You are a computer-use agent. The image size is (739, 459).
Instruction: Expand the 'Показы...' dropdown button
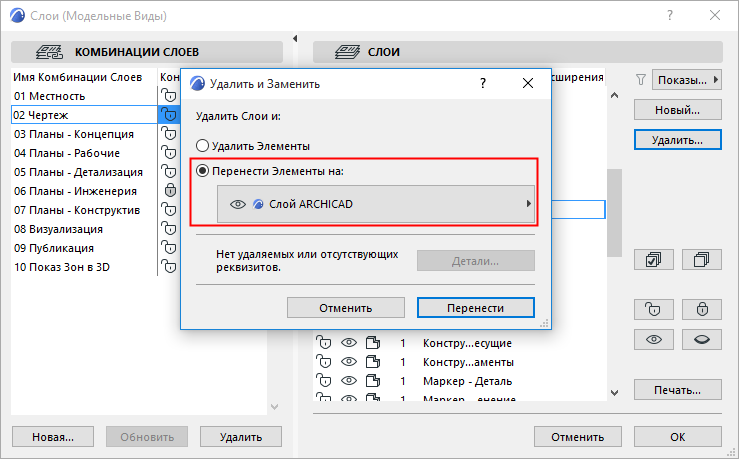pos(686,78)
